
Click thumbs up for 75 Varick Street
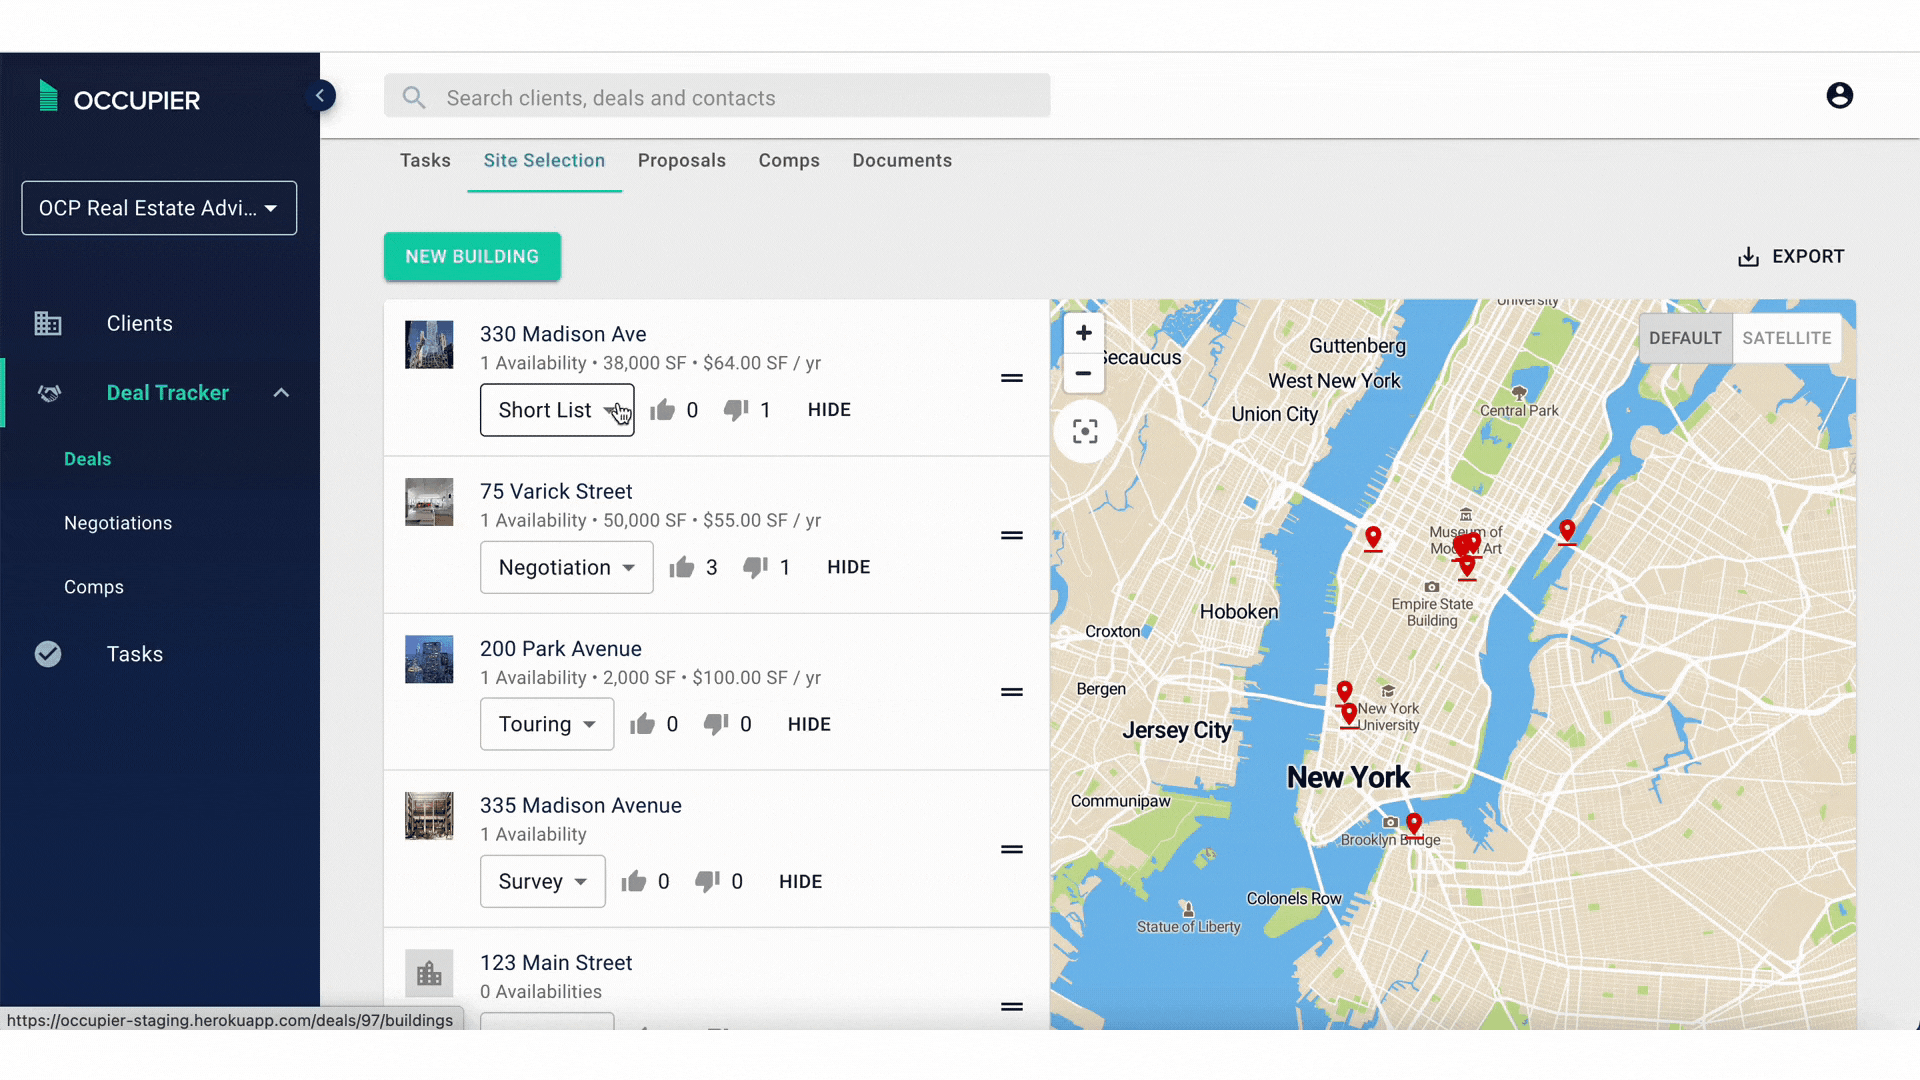(682, 567)
